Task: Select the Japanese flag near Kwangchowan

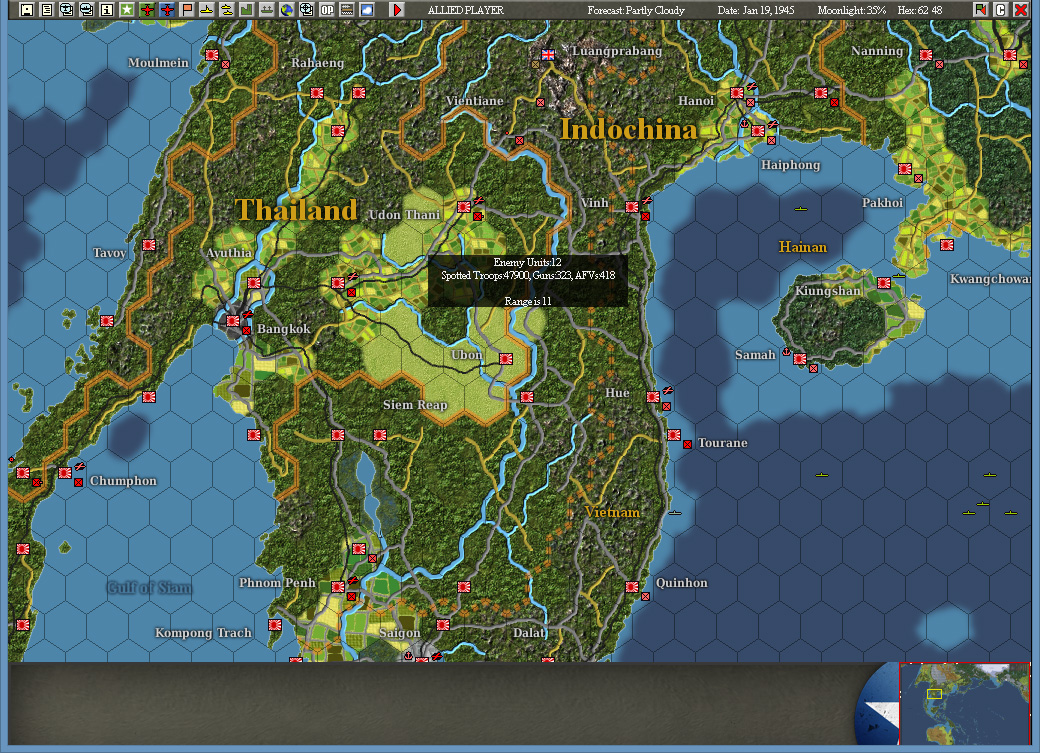Action: coord(947,245)
